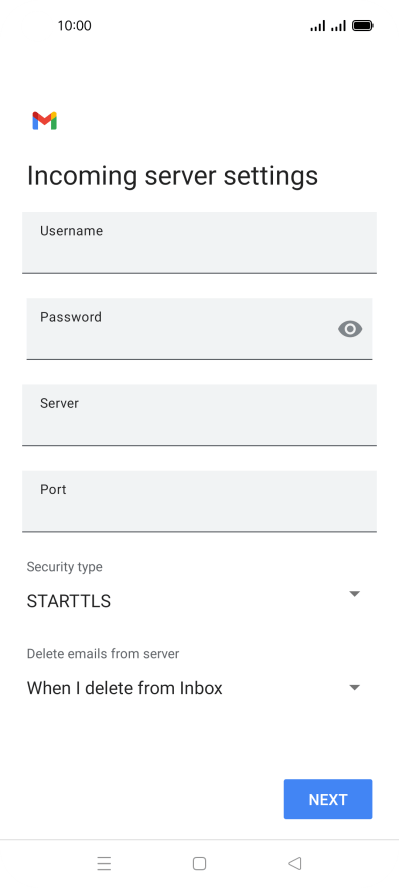Tap the second cellular signal bars icon
This screenshot has width=399, height=888.
[338, 25]
